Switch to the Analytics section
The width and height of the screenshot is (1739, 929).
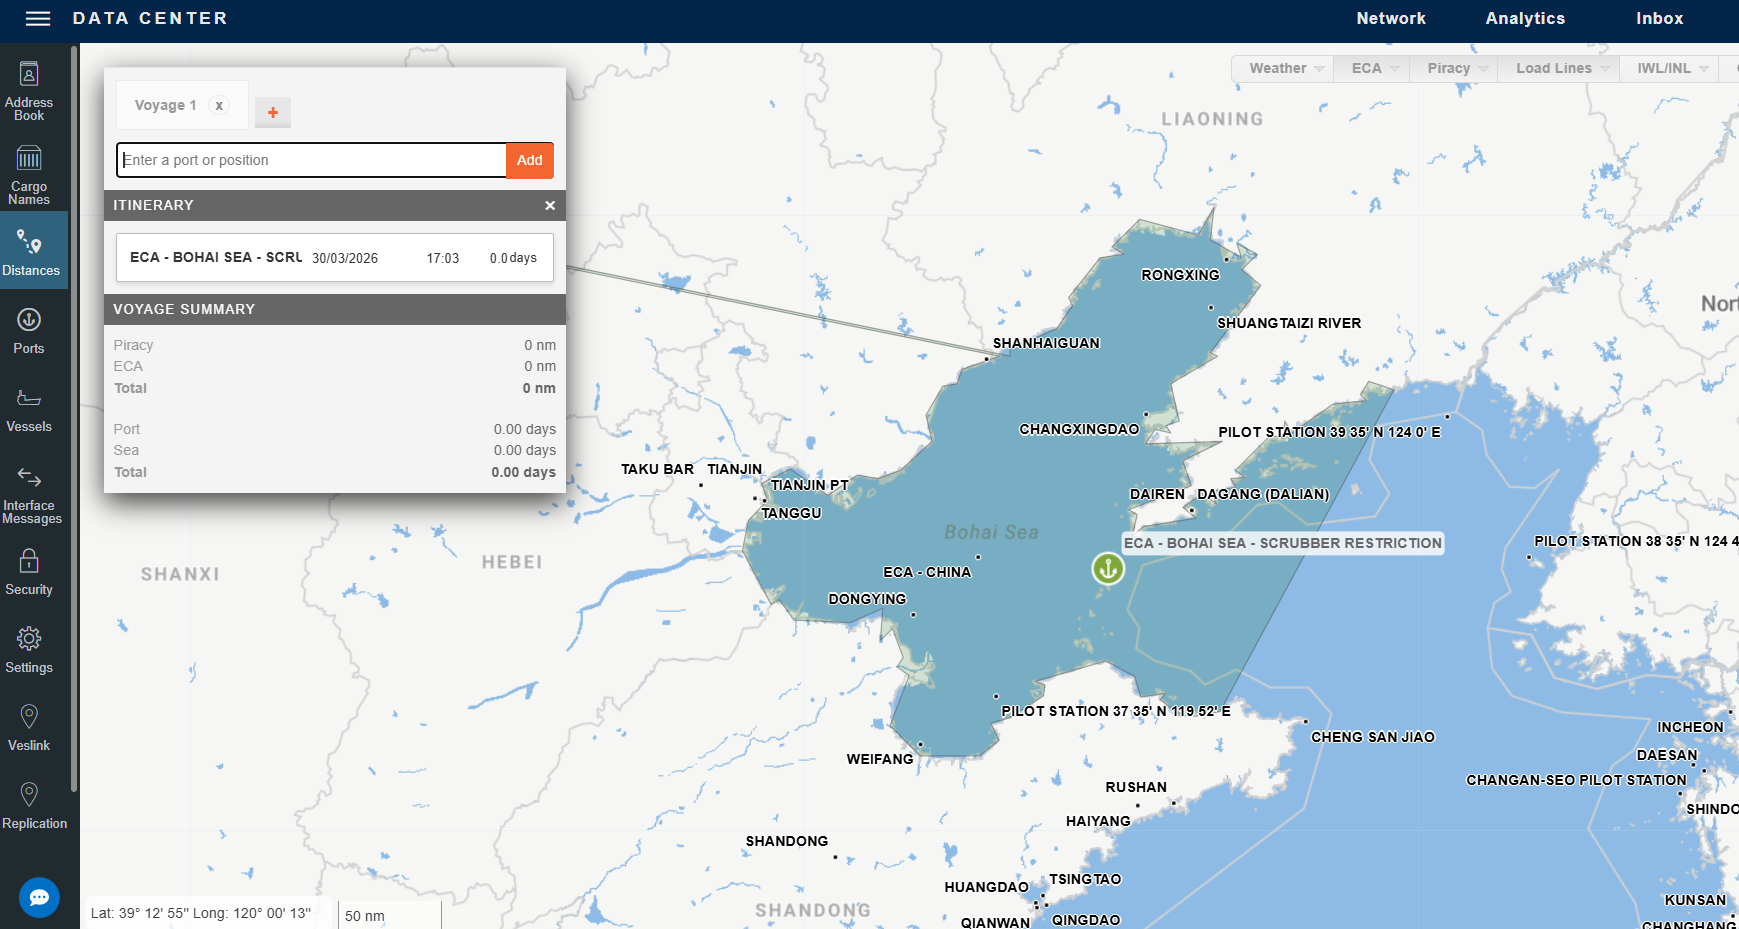pos(1524,18)
